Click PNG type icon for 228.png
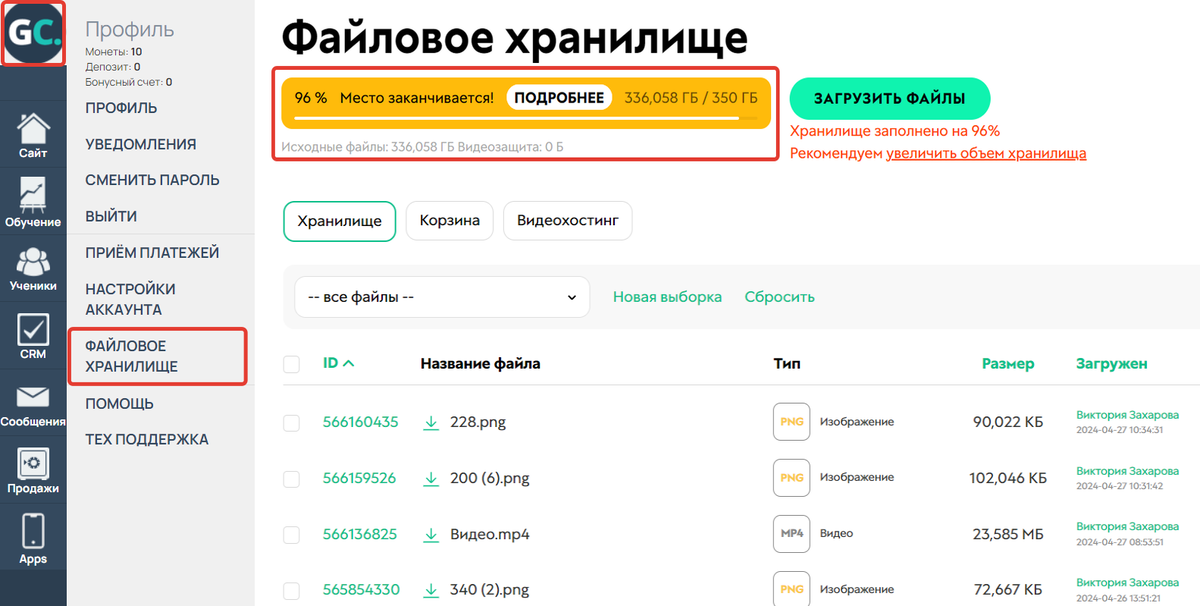Viewport: 1200px width, 606px height. 792,422
